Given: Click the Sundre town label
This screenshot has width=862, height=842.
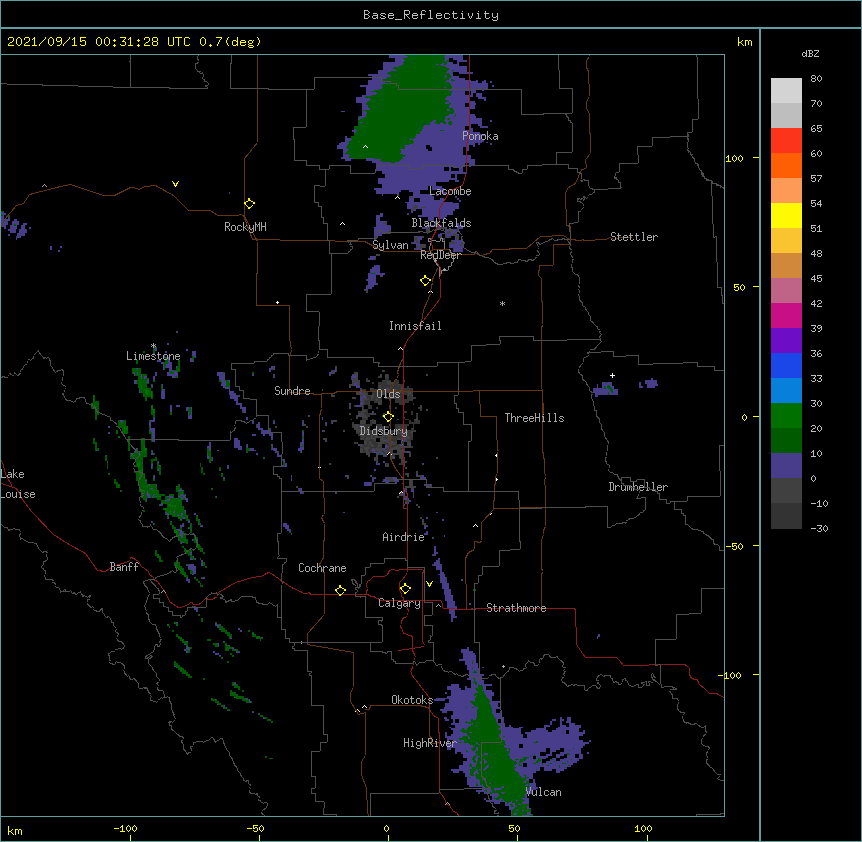Looking at the screenshot, I should point(292,391).
